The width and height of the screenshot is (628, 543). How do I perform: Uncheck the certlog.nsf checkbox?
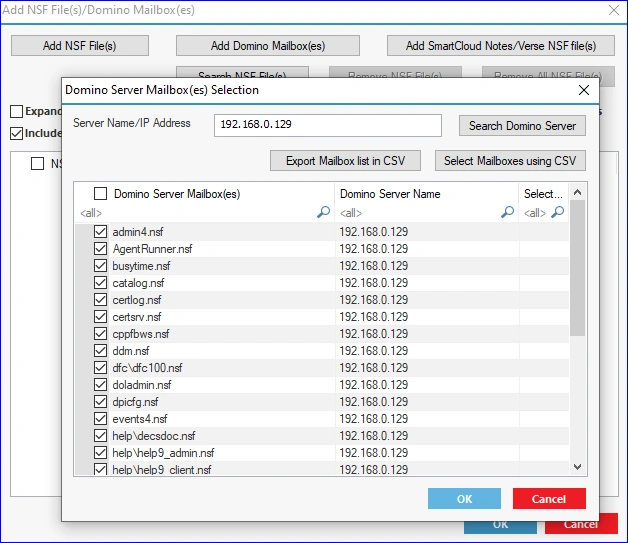click(x=101, y=300)
